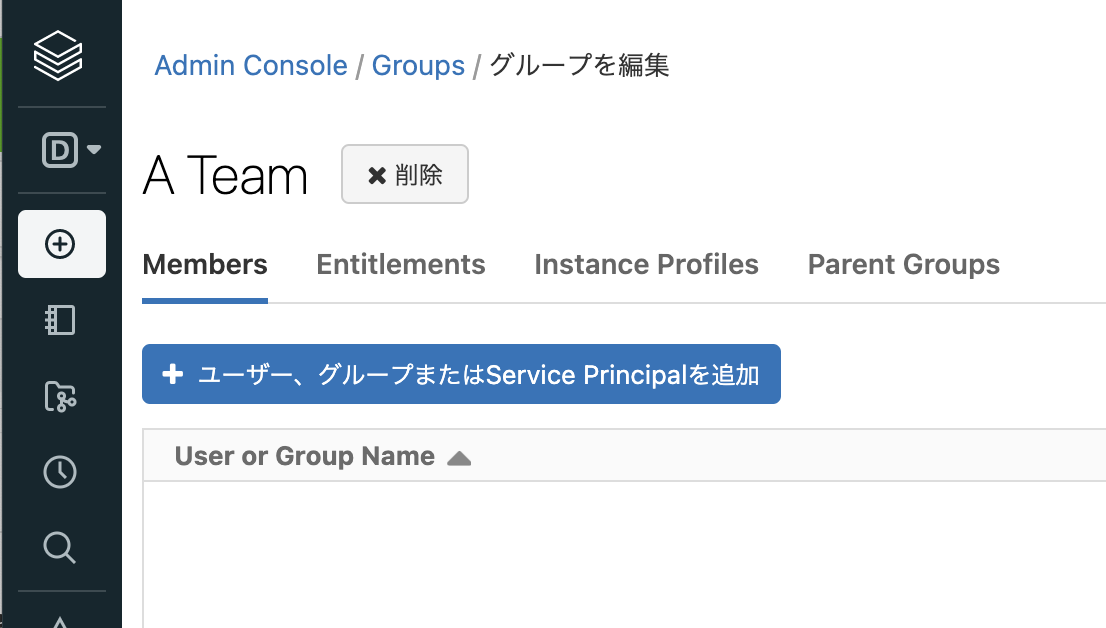Image resolution: width=1106 pixels, height=628 pixels.
Task: Click the Create plus icon in the sidebar
Action: tap(61, 244)
